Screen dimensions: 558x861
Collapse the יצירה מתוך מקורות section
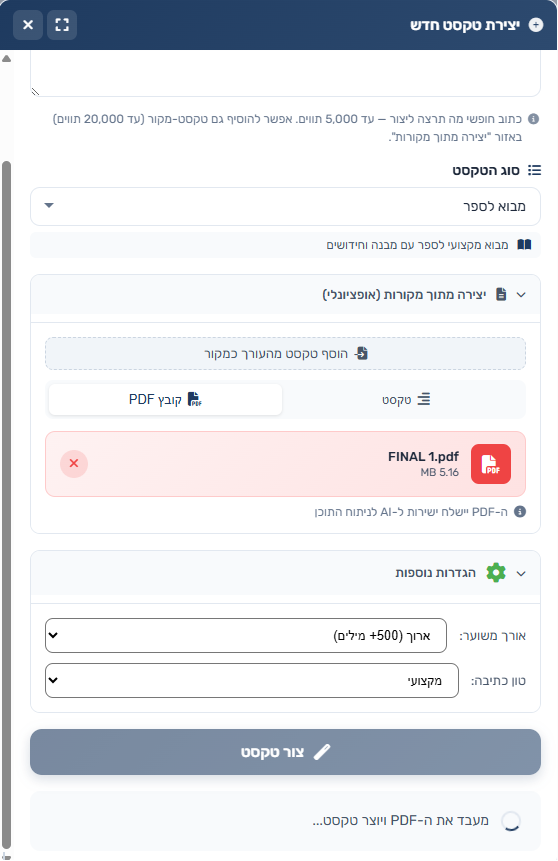(x=521, y=295)
